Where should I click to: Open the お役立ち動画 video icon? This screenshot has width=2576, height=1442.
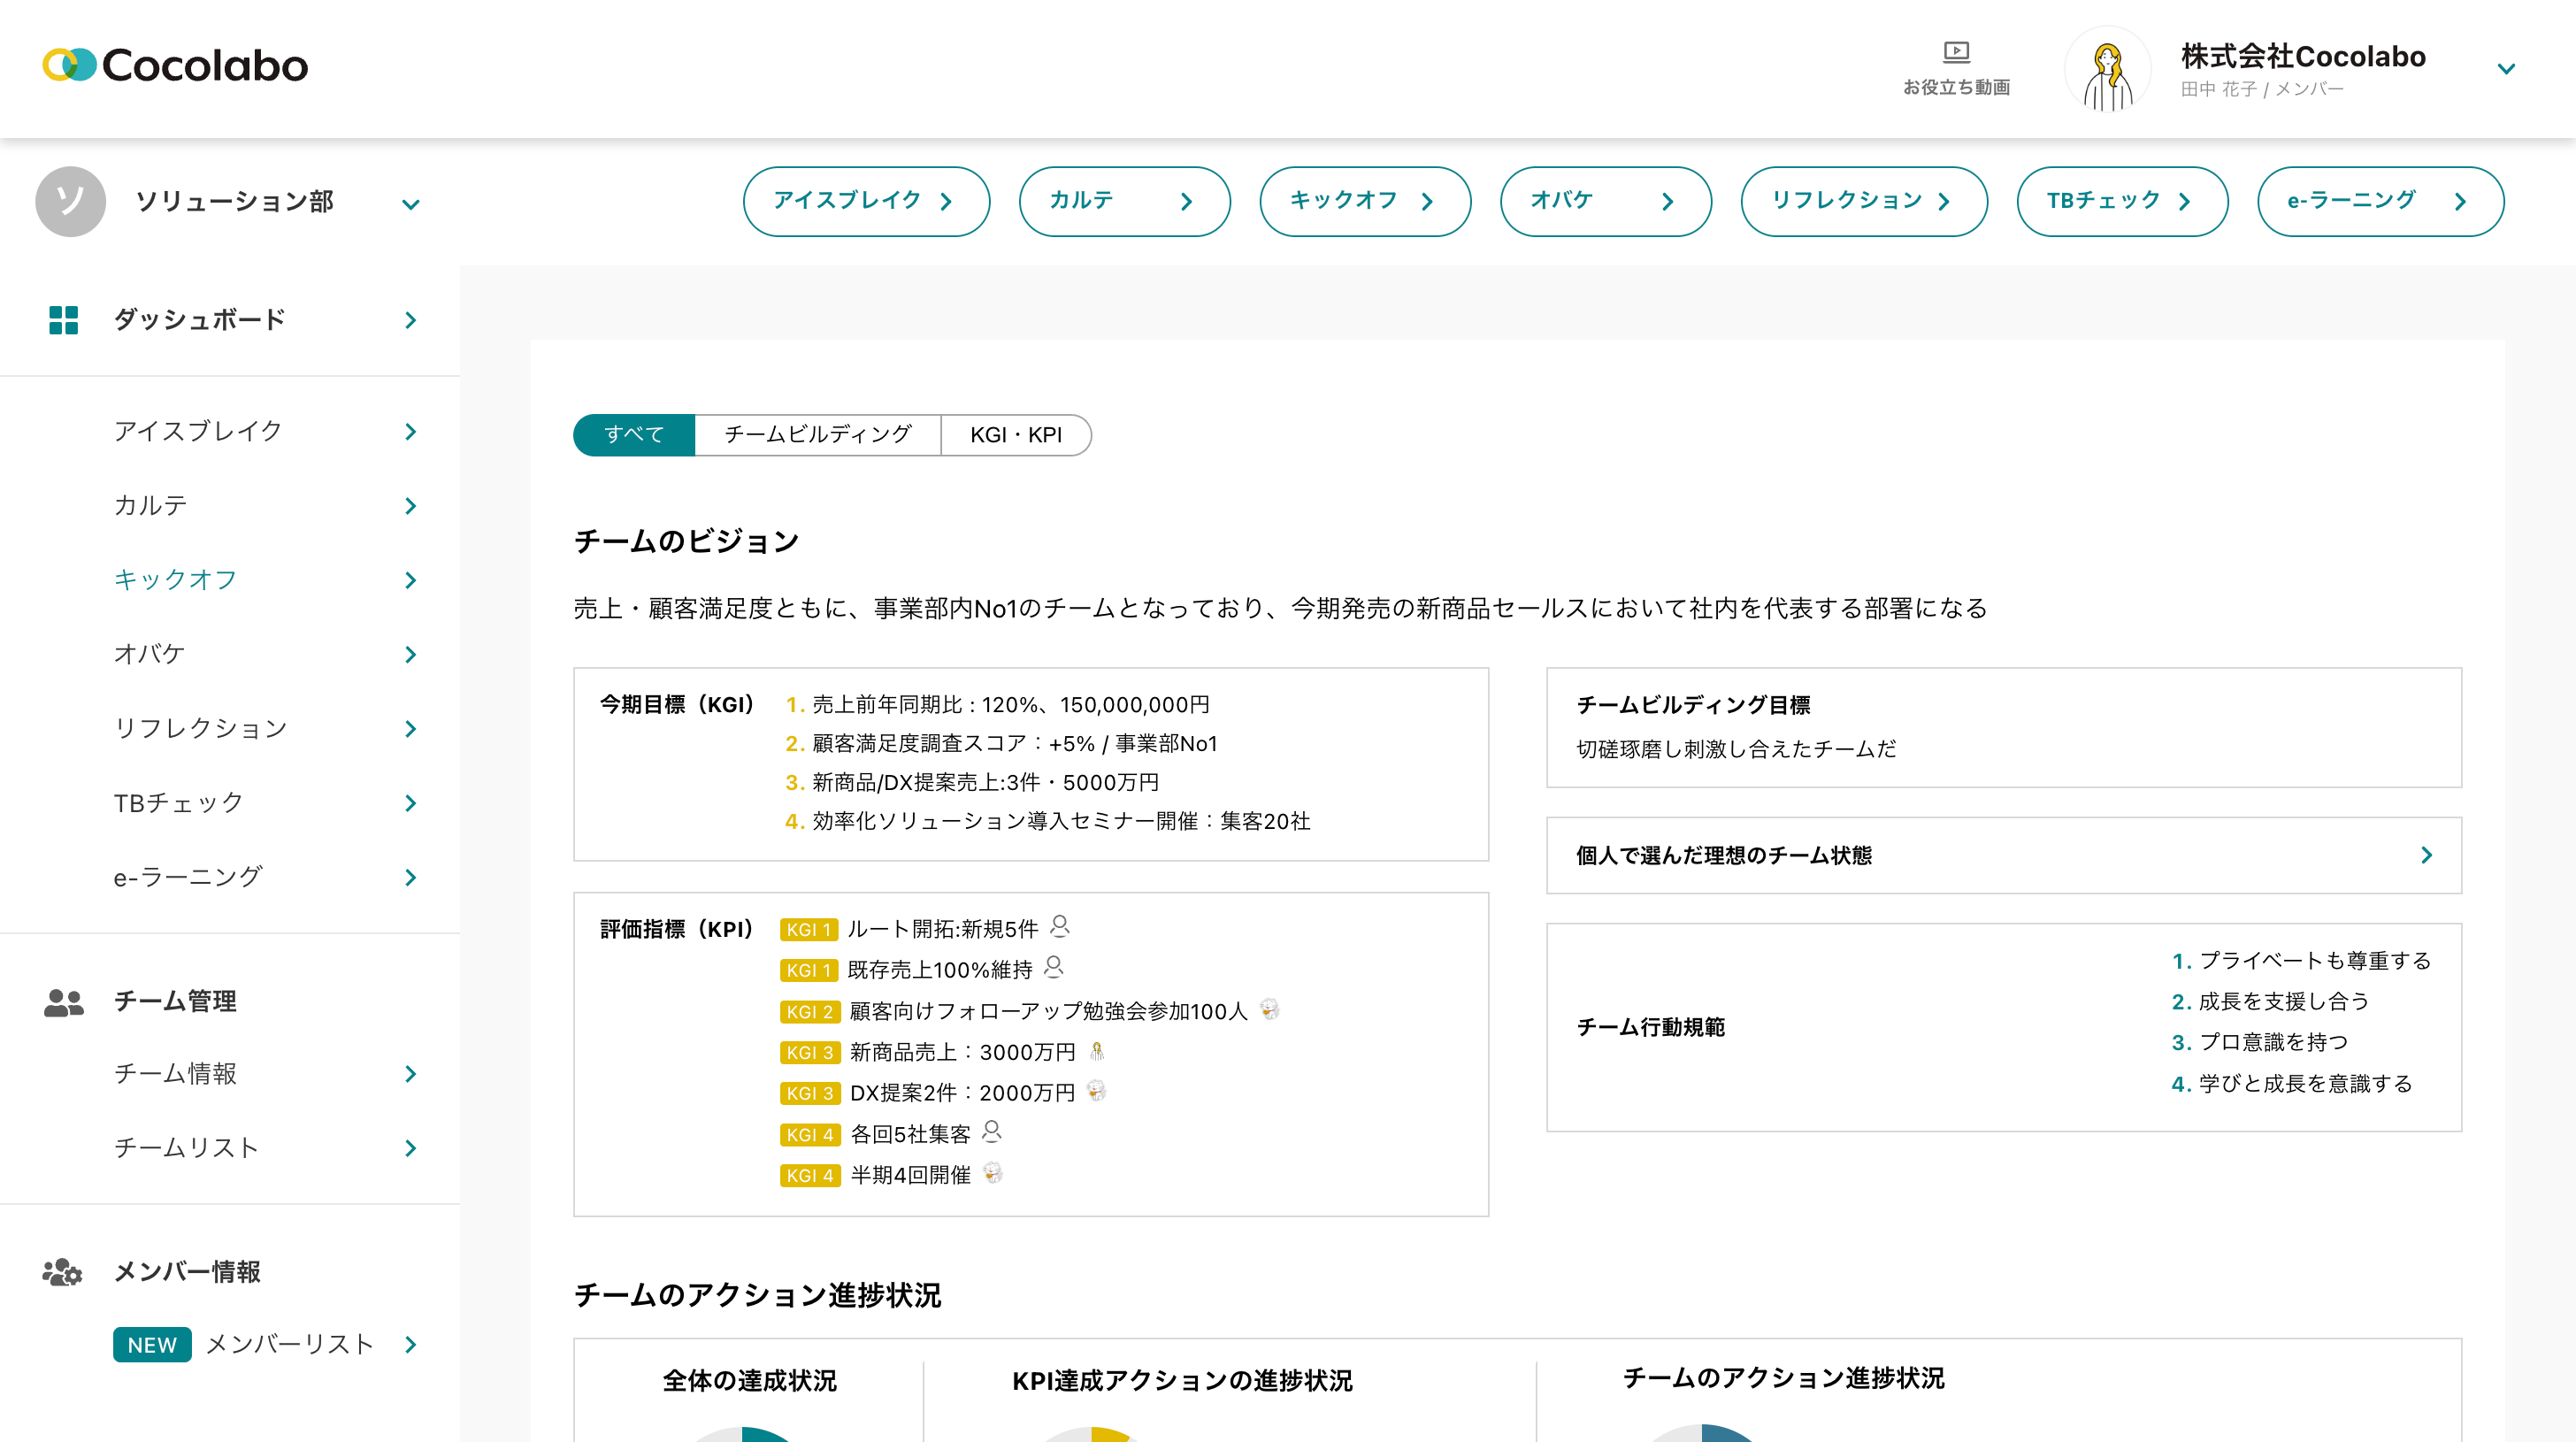1955,52
